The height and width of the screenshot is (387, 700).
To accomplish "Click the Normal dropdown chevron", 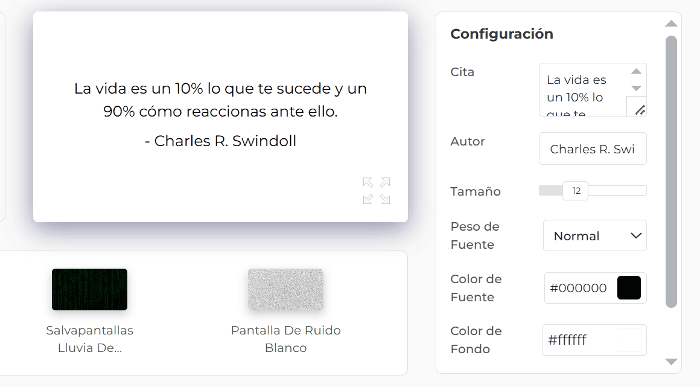I will click(636, 236).
